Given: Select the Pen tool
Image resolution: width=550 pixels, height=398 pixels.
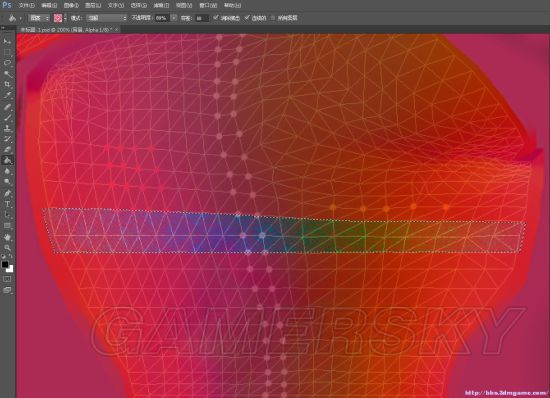Looking at the screenshot, I should (7, 193).
